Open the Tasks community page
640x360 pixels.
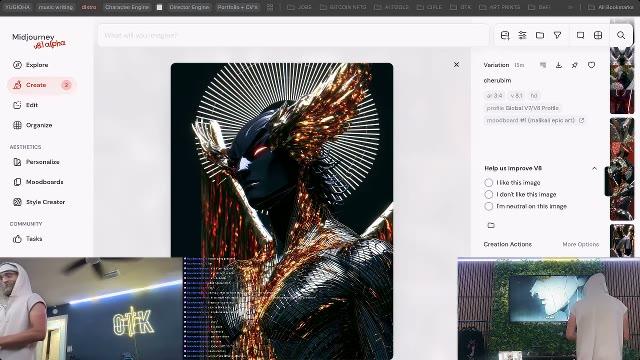pos(28,239)
